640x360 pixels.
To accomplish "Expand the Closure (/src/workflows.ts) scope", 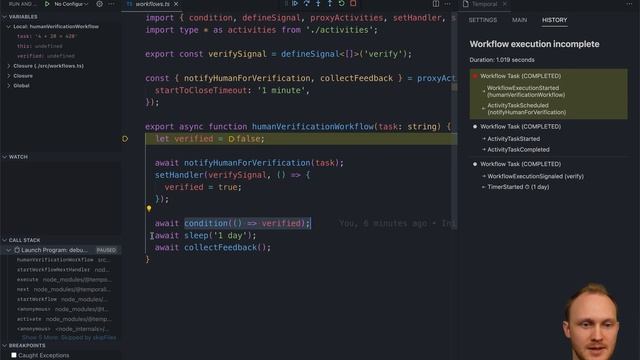I will 9,66.
